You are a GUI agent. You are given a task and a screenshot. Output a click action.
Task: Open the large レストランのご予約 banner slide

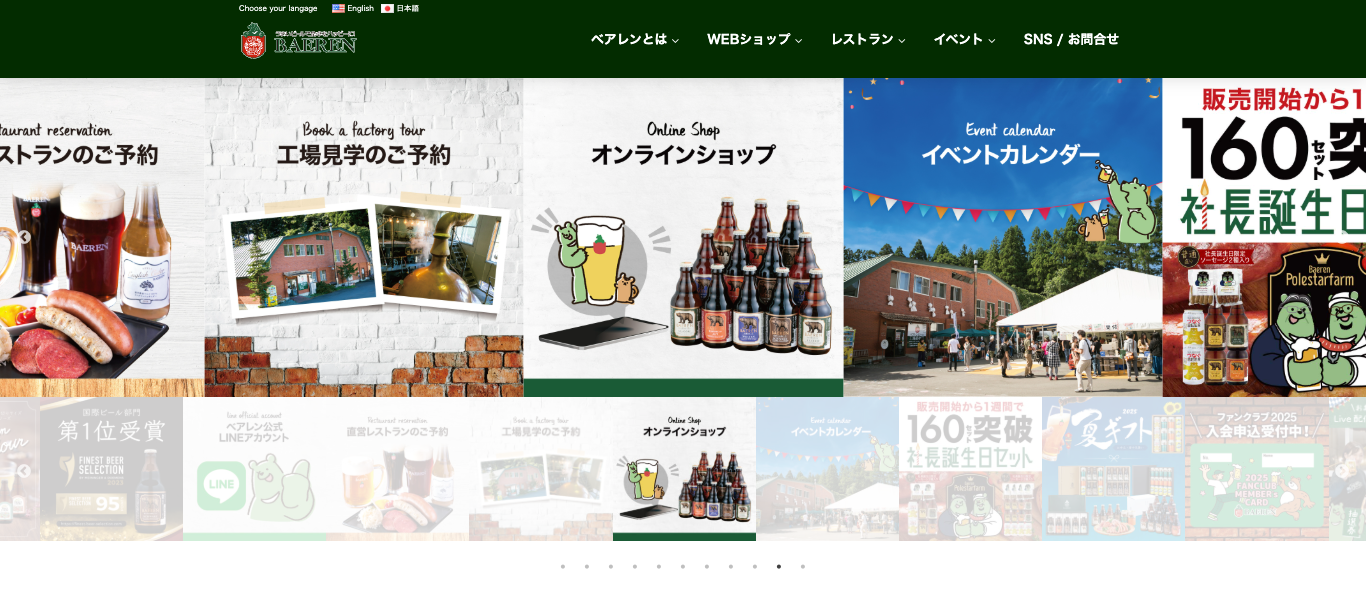[102, 238]
